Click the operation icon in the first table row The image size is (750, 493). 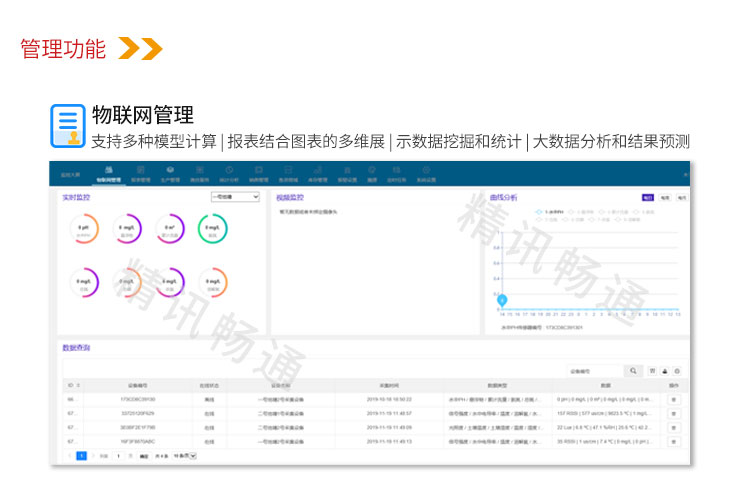pos(673,399)
